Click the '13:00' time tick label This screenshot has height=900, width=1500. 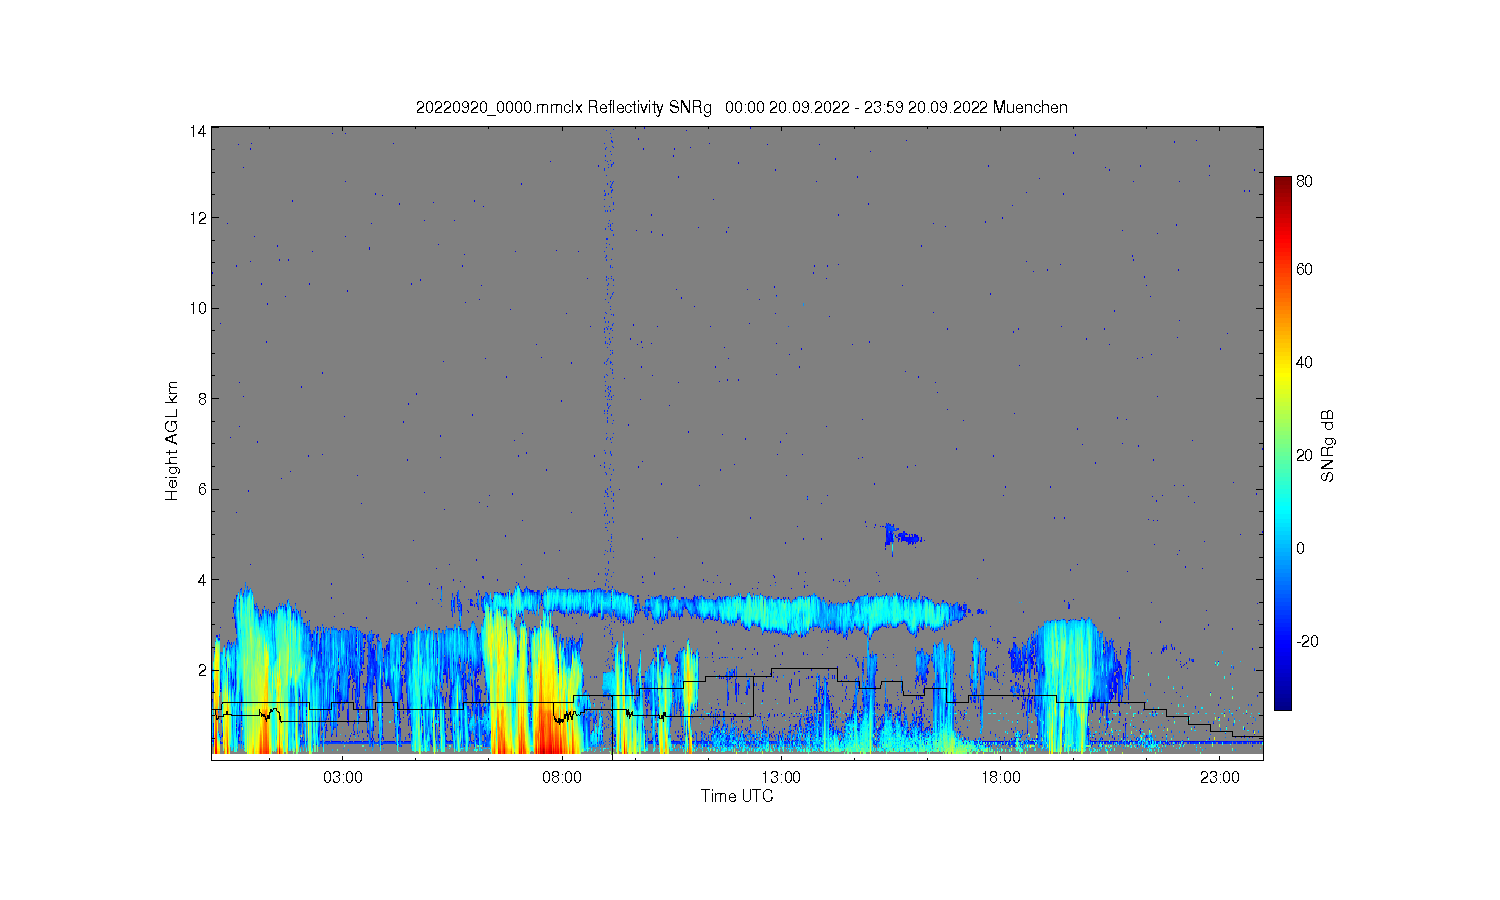(x=781, y=777)
